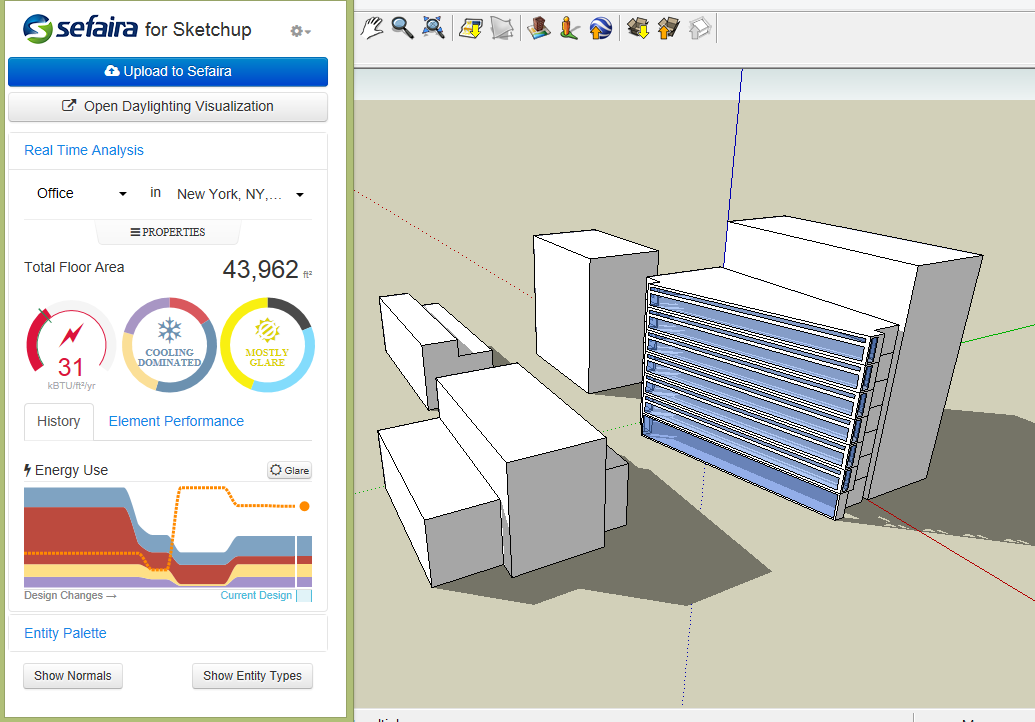Image resolution: width=1035 pixels, height=722 pixels.
Task: Expand the Properties section
Action: (x=167, y=232)
